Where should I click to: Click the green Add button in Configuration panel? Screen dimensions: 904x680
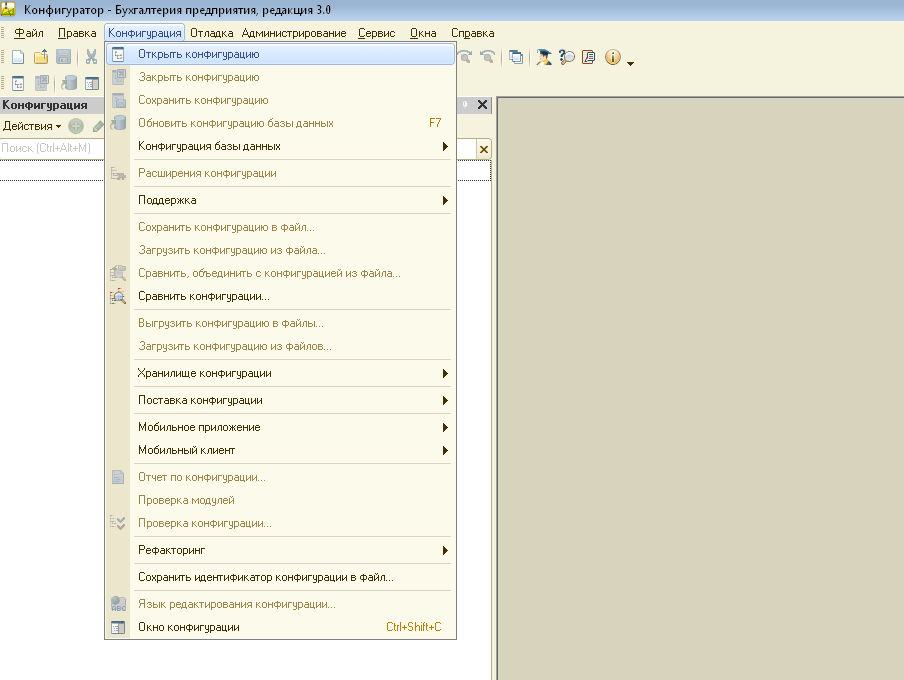[x=76, y=126]
